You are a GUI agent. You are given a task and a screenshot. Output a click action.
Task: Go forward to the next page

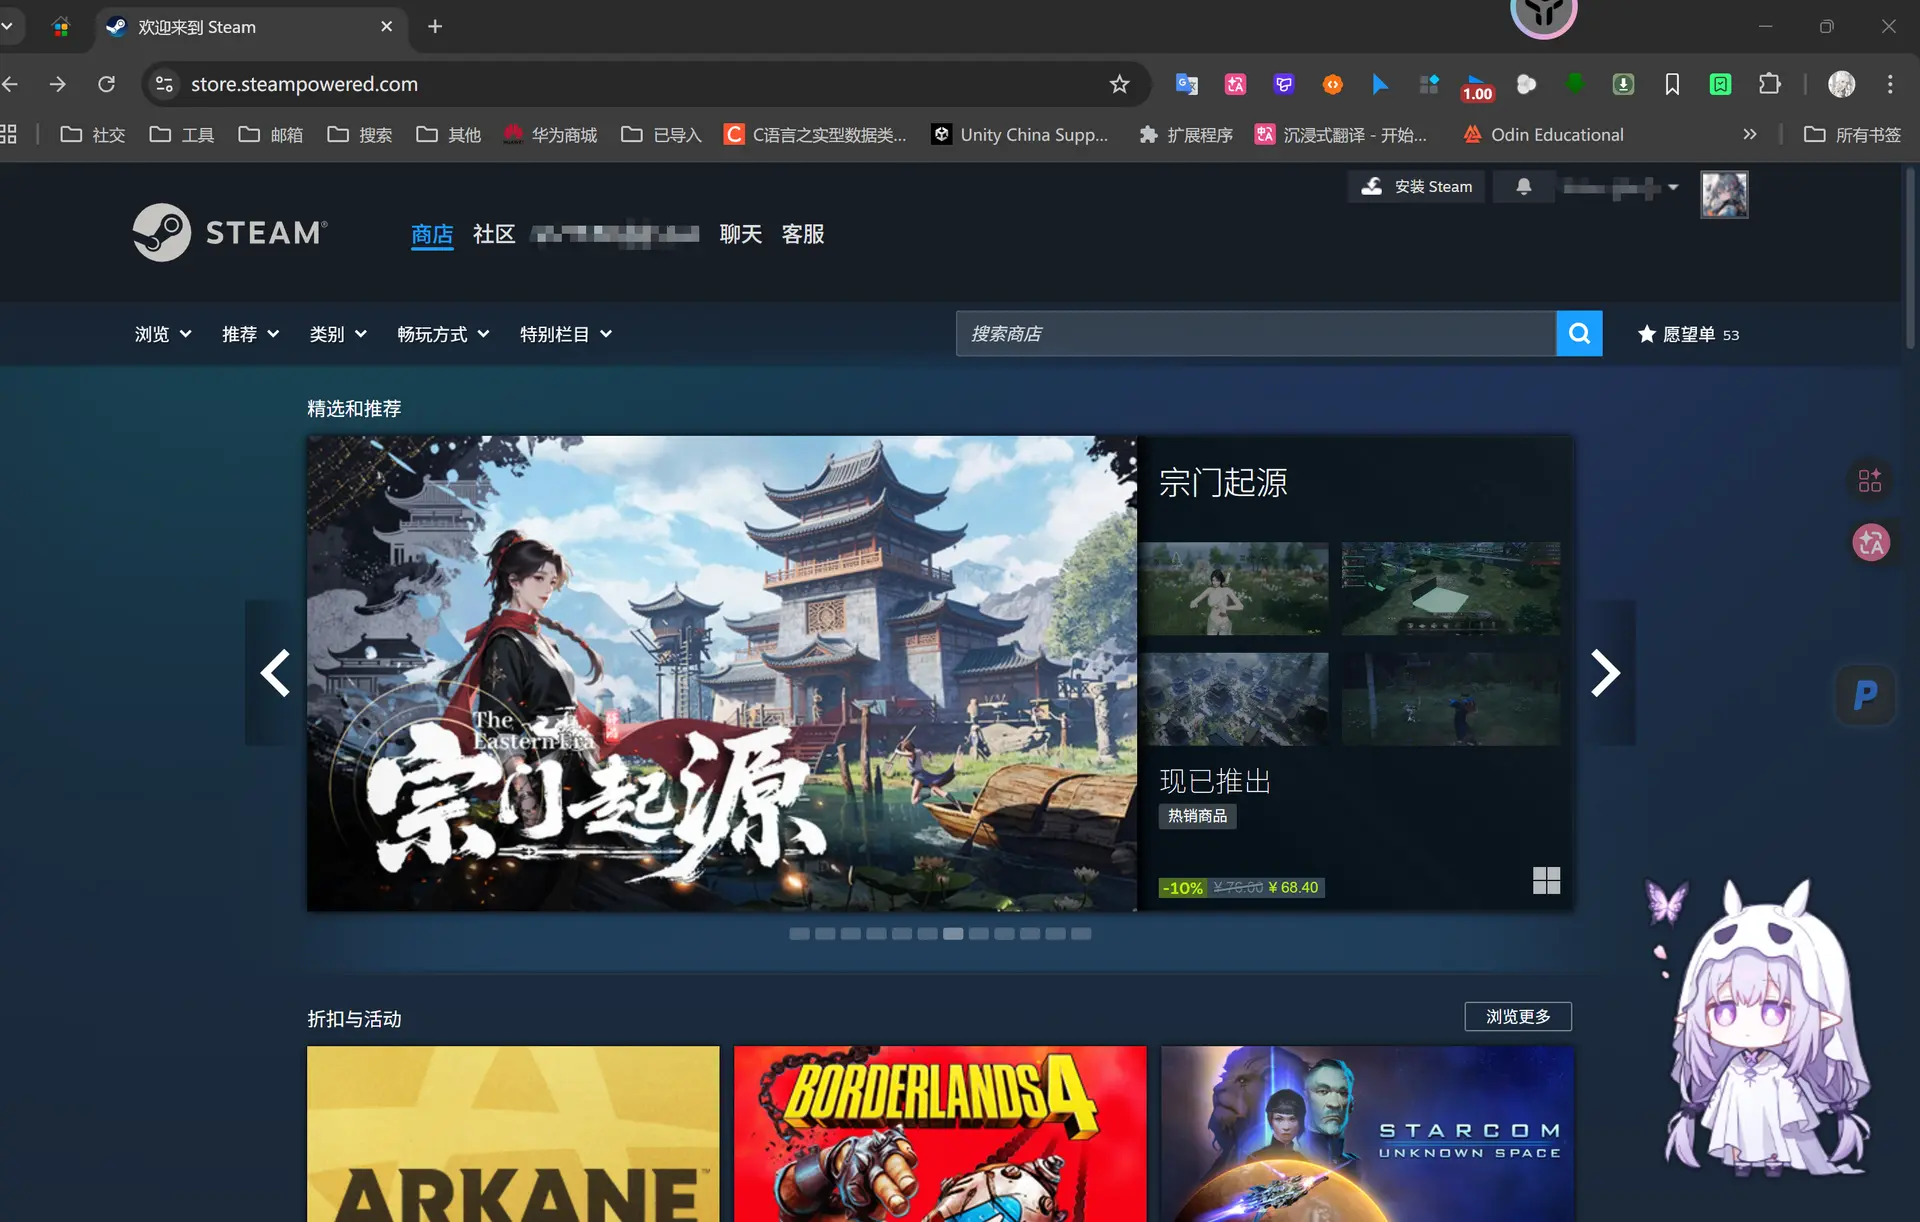tap(58, 85)
